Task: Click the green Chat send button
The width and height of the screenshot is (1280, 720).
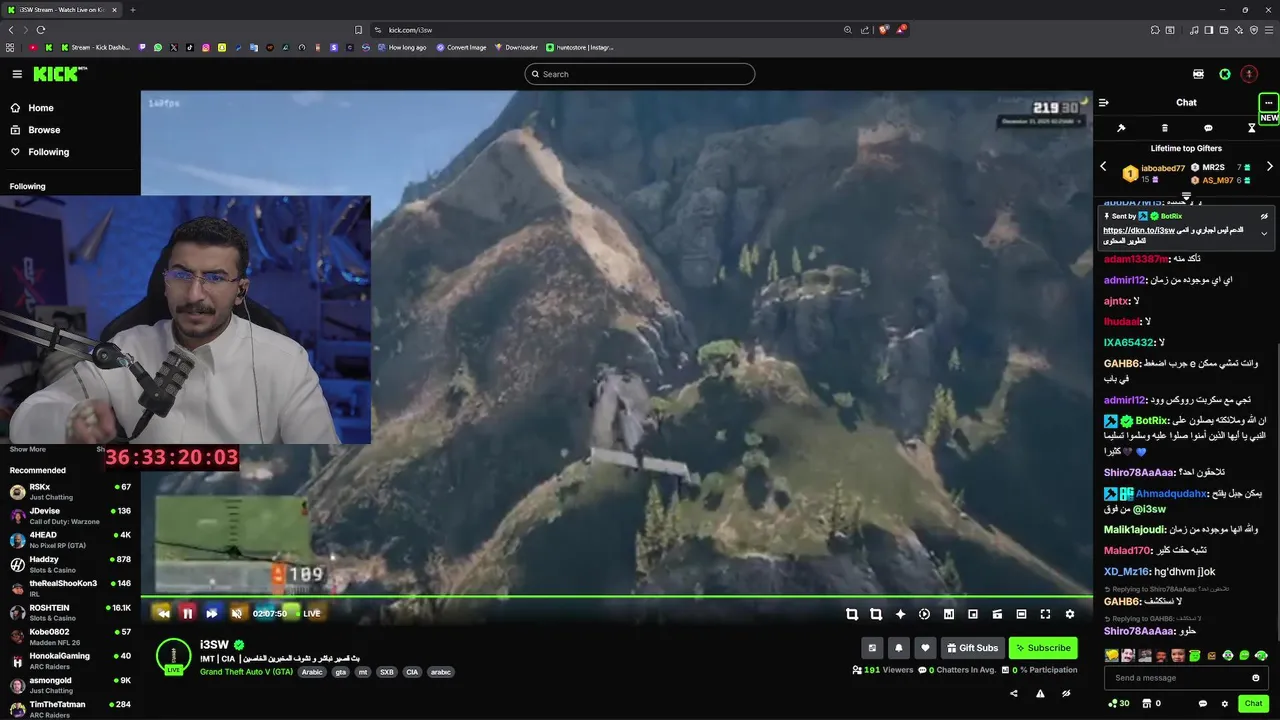Action: [x=1253, y=704]
